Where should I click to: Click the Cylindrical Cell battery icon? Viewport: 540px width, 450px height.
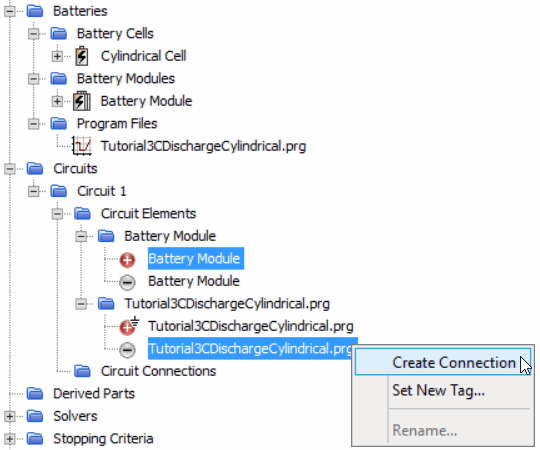(82, 56)
